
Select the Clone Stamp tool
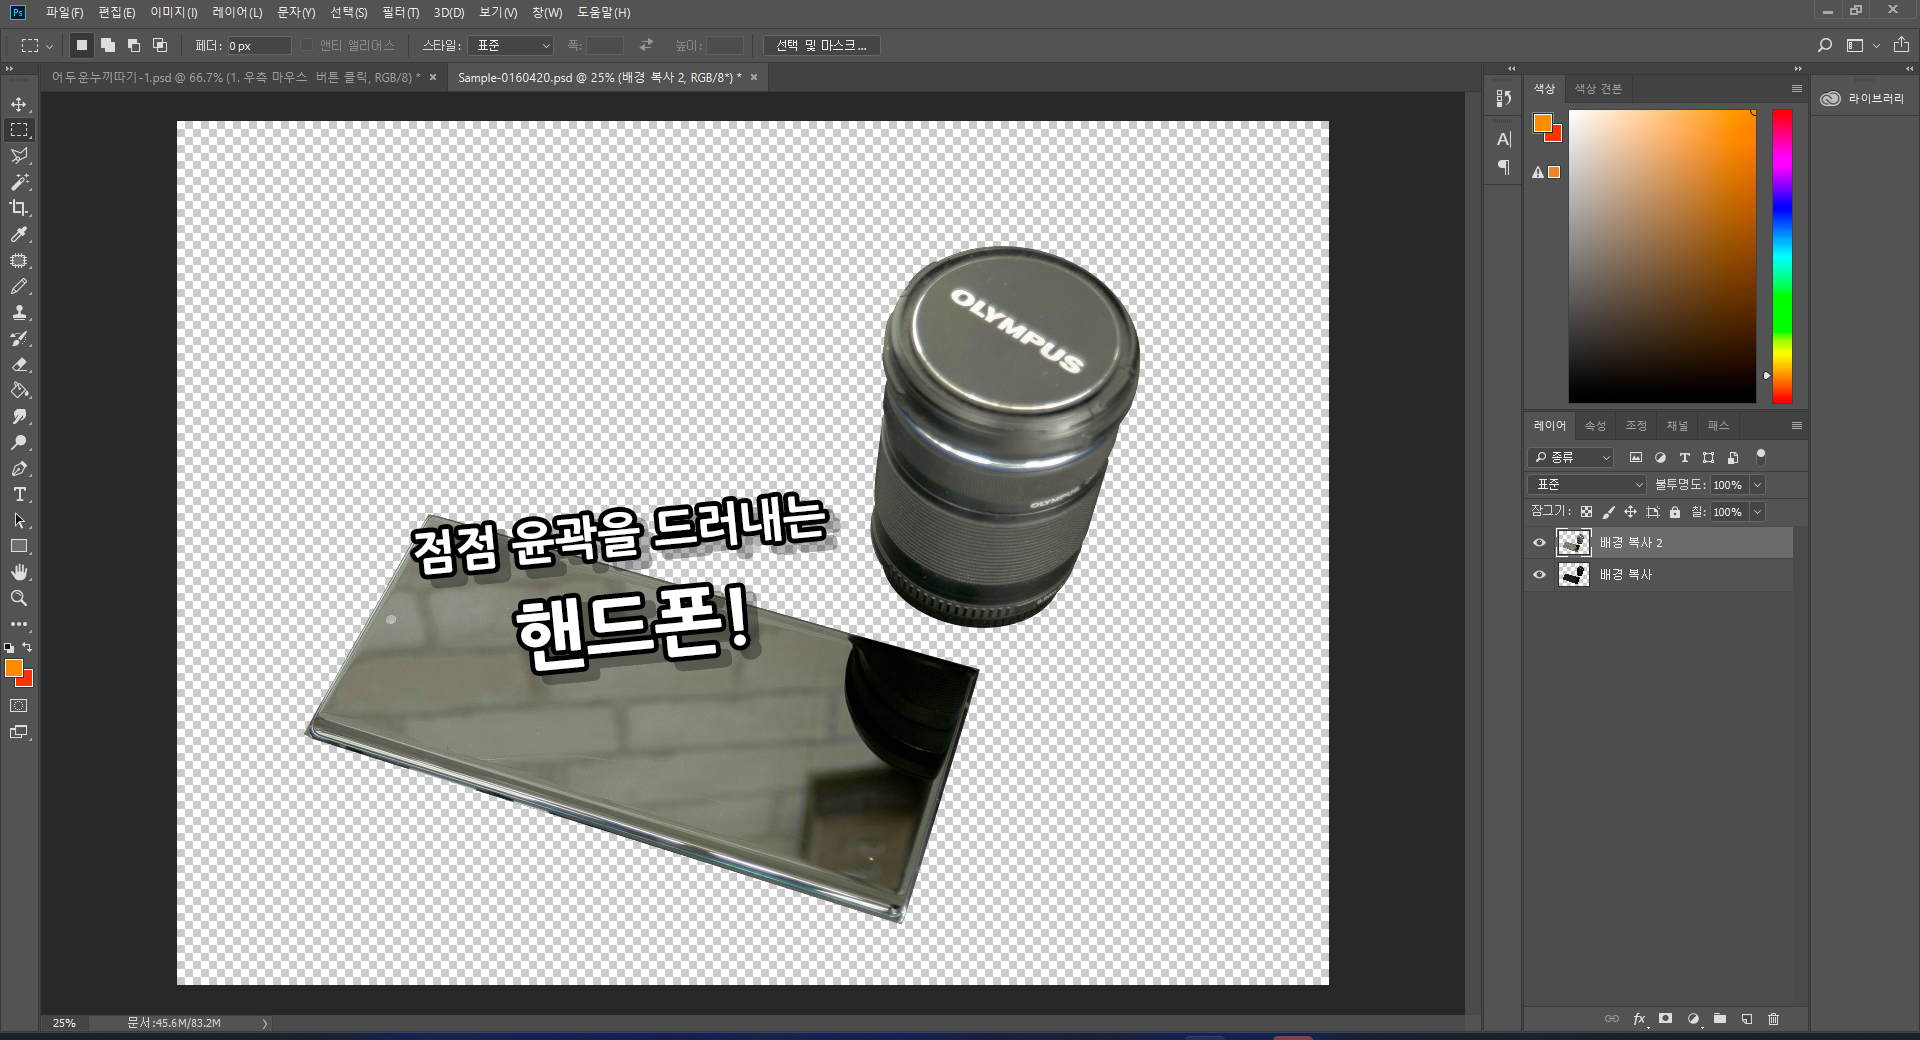[19, 312]
